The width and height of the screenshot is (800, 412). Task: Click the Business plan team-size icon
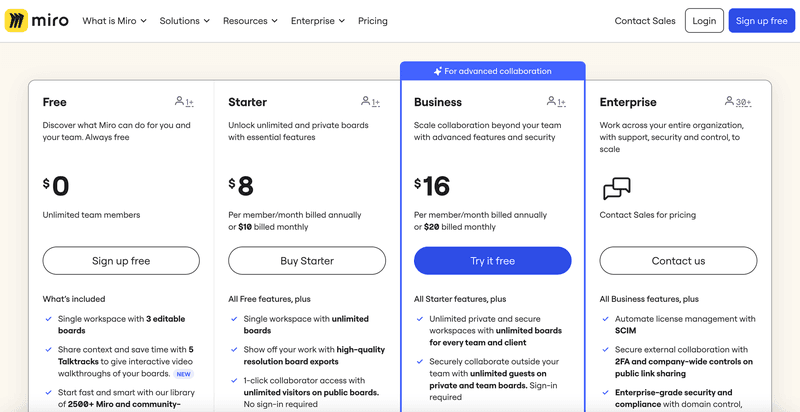(x=556, y=102)
